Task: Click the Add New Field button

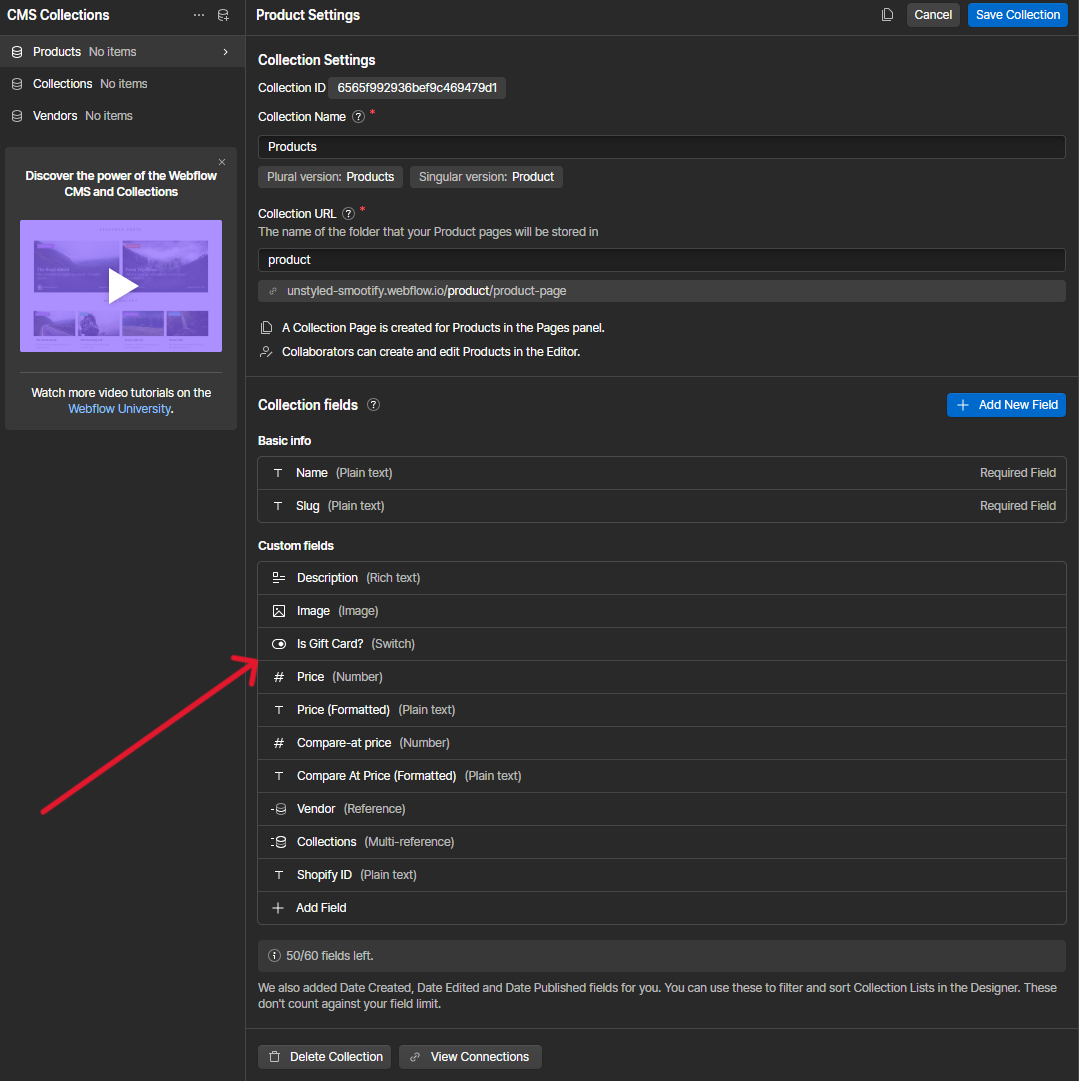Action: point(1006,405)
